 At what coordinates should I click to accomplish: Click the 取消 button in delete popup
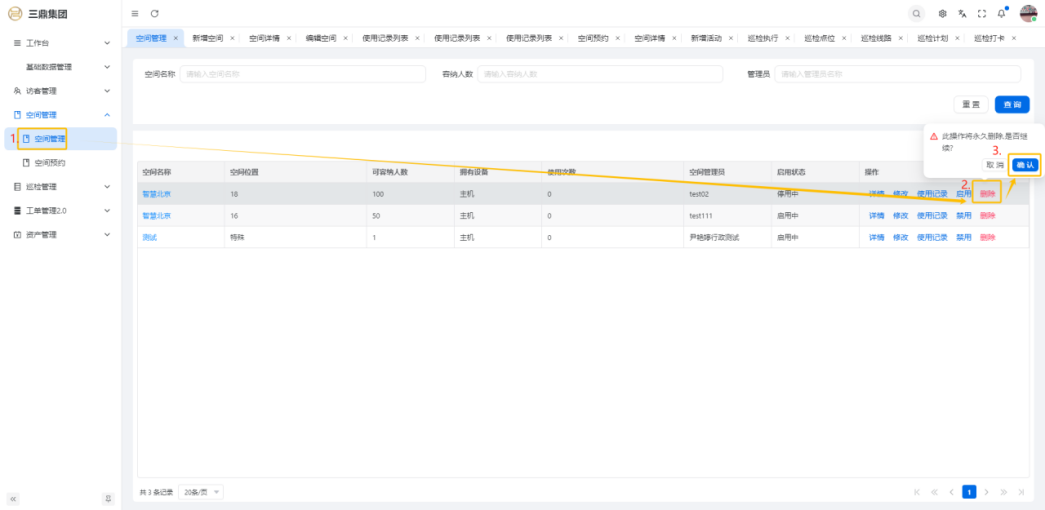[x=994, y=164]
